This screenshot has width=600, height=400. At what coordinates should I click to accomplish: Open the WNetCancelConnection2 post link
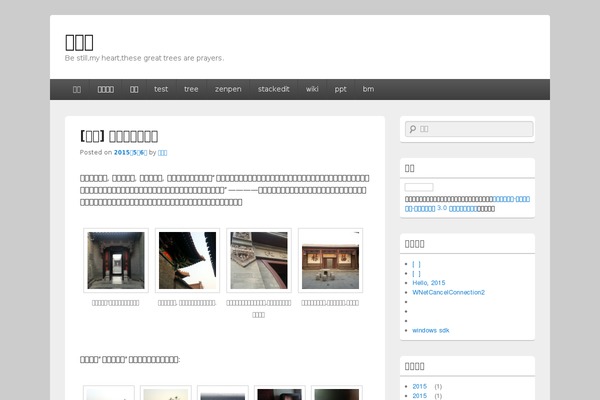448,292
